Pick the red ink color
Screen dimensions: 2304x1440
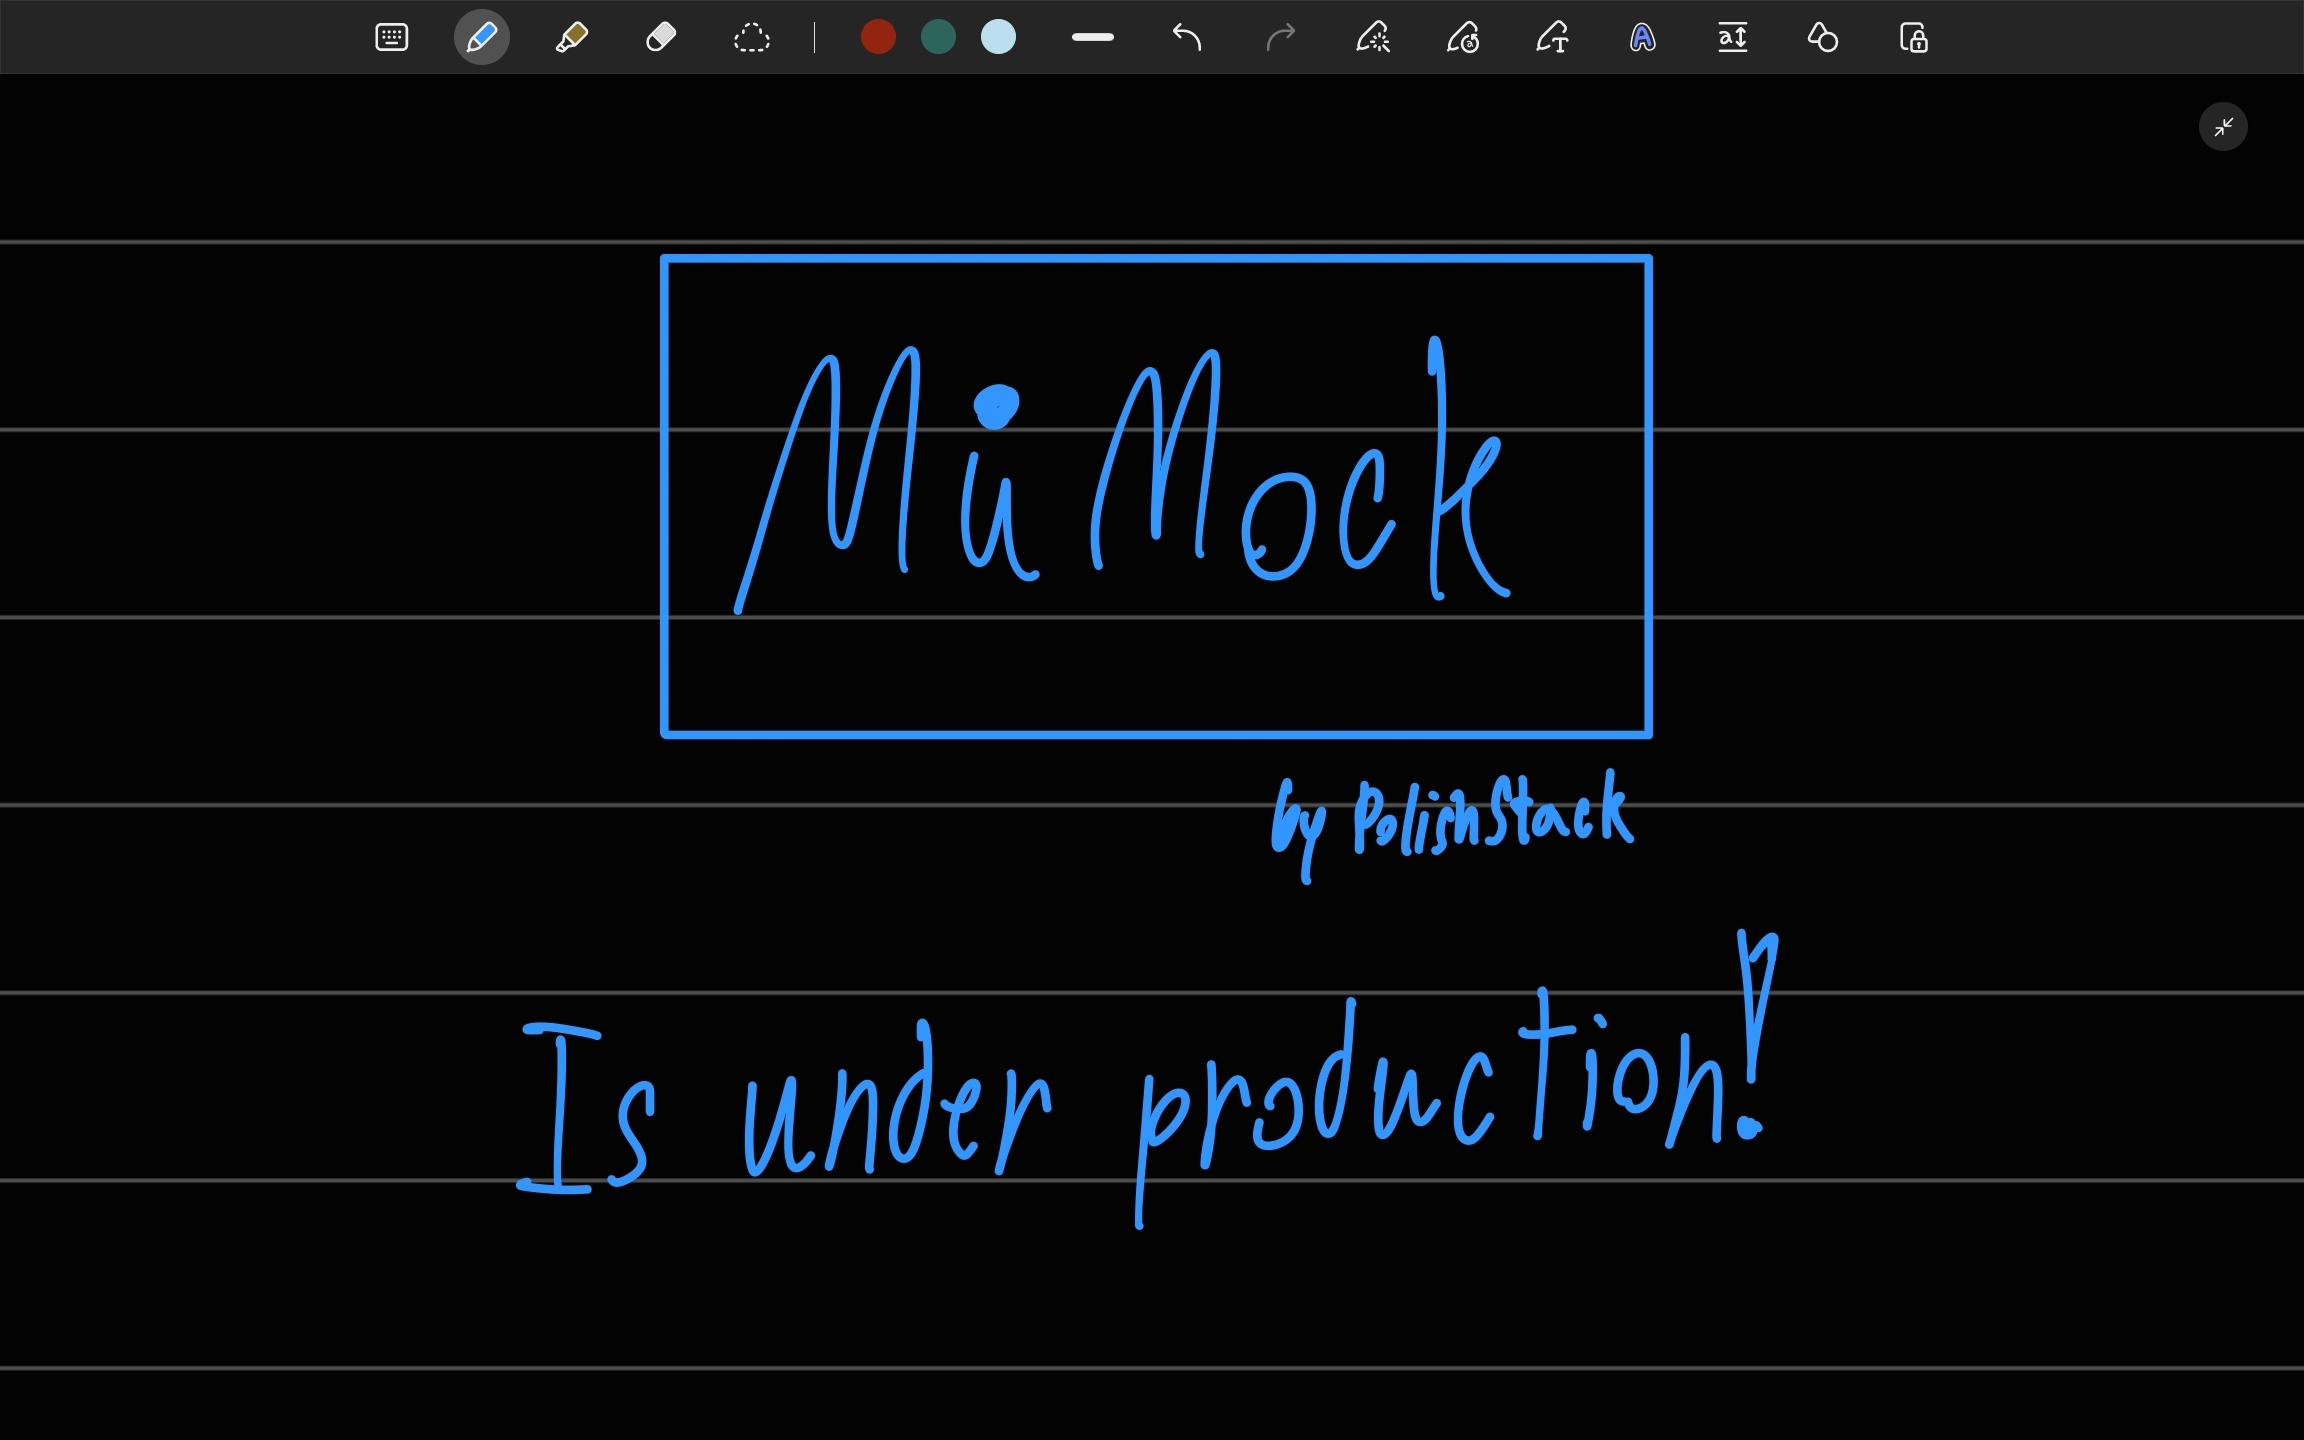tap(877, 37)
